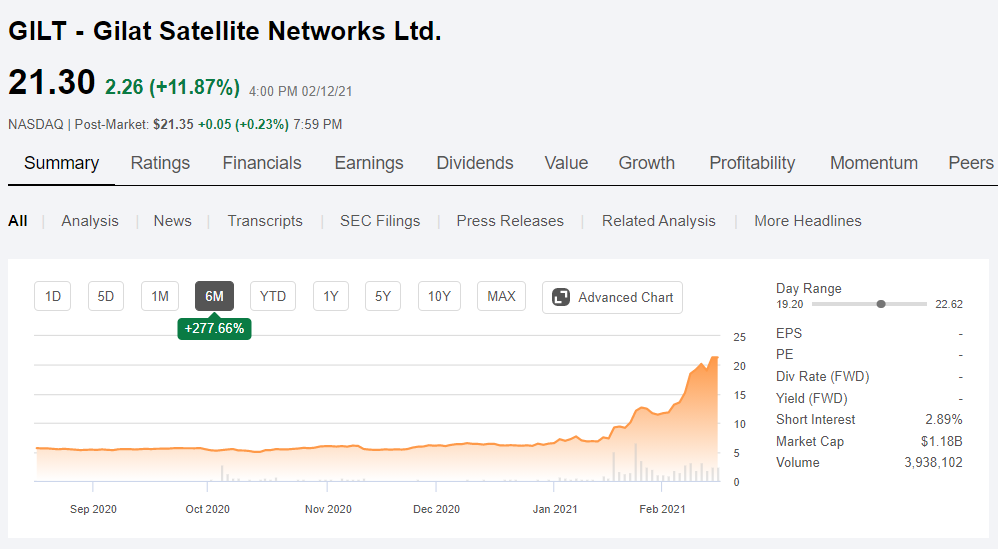
Task: Click the Day Range slider marker
Action: click(x=881, y=304)
